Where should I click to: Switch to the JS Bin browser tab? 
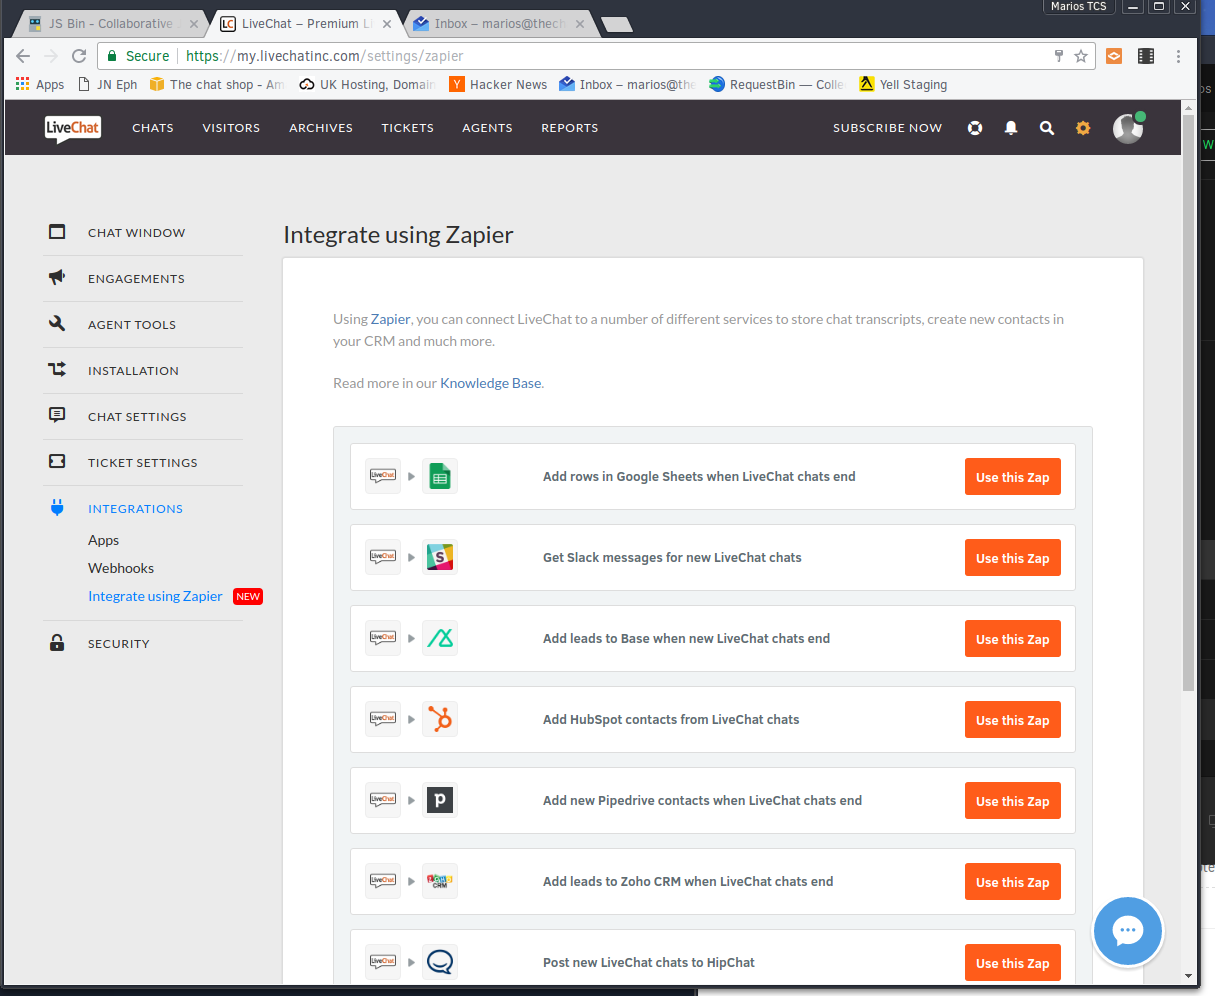(x=110, y=24)
